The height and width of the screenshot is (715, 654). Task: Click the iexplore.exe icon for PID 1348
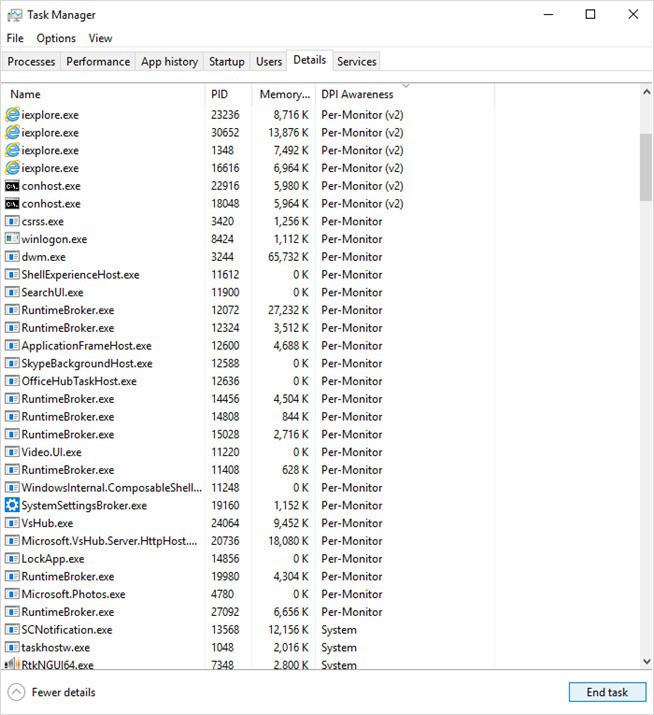(x=12, y=150)
